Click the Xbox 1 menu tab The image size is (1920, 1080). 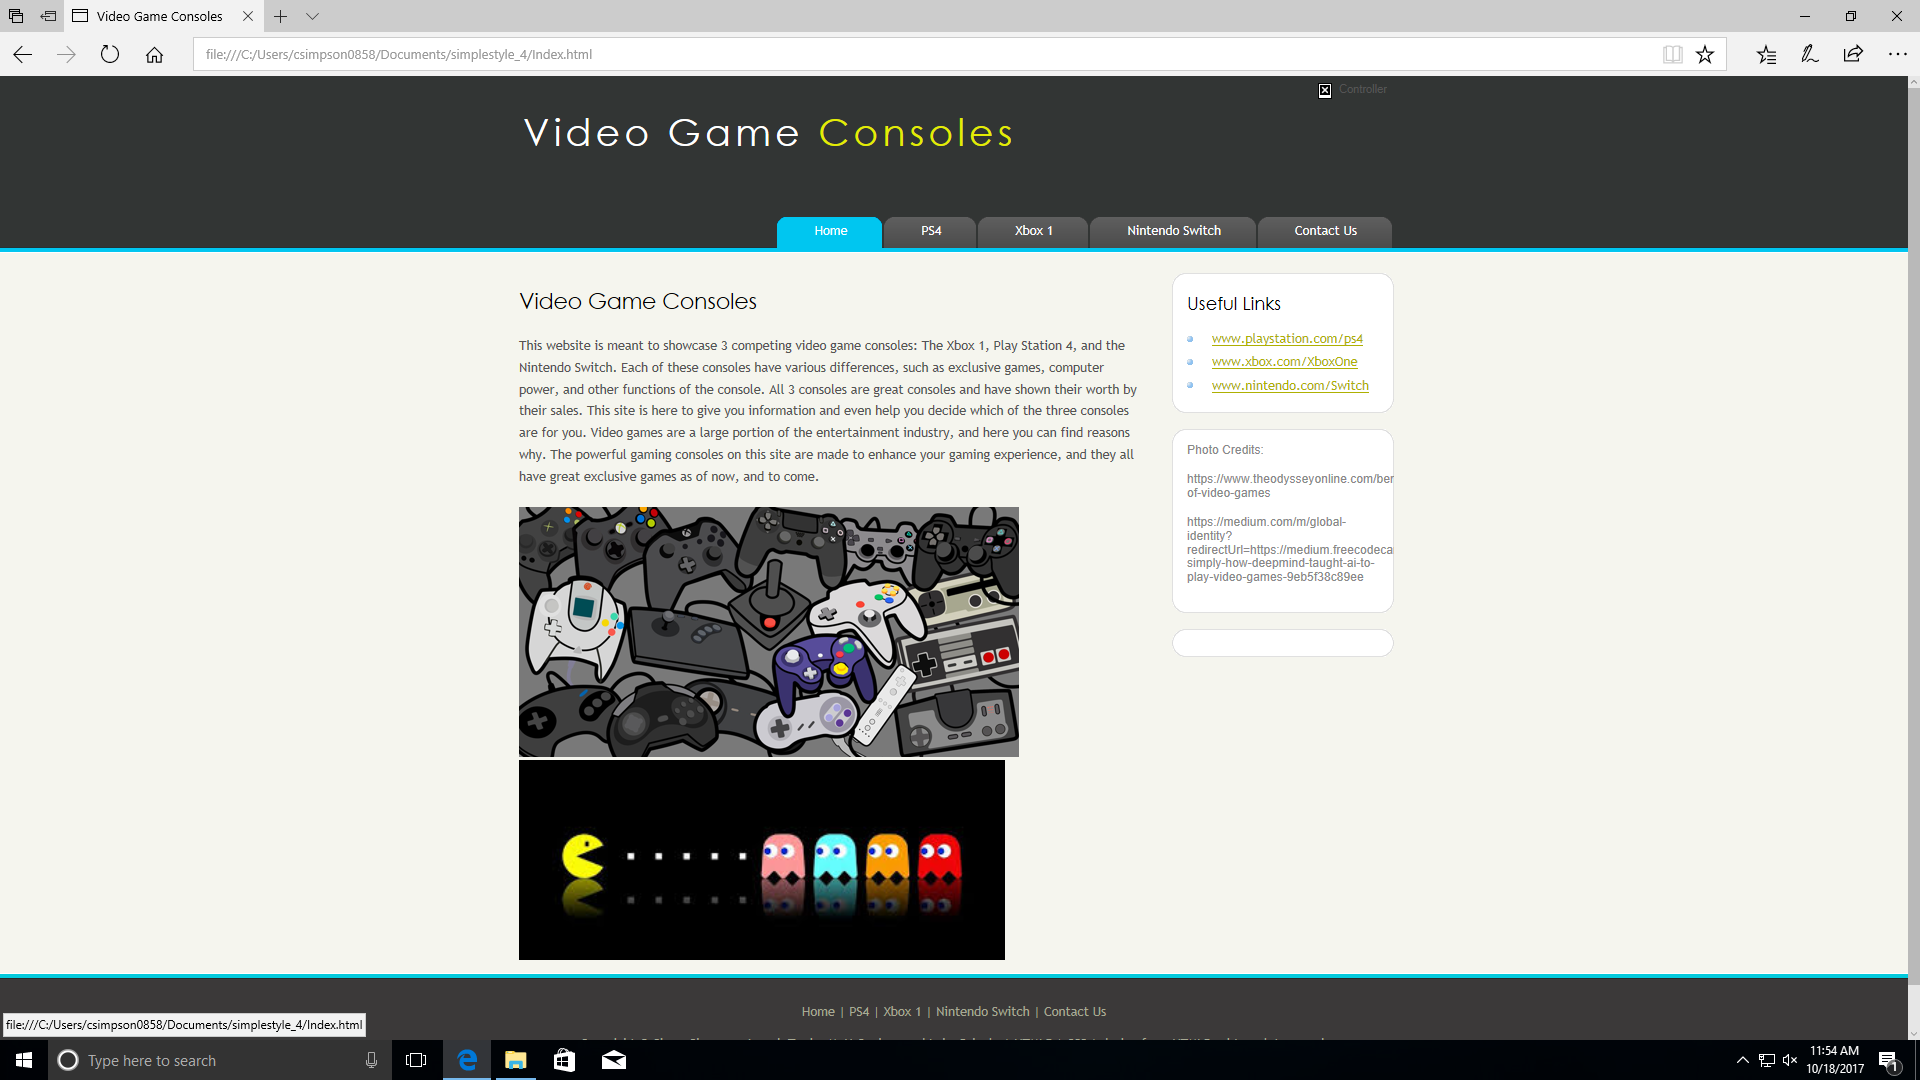(x=1034, y=229)
